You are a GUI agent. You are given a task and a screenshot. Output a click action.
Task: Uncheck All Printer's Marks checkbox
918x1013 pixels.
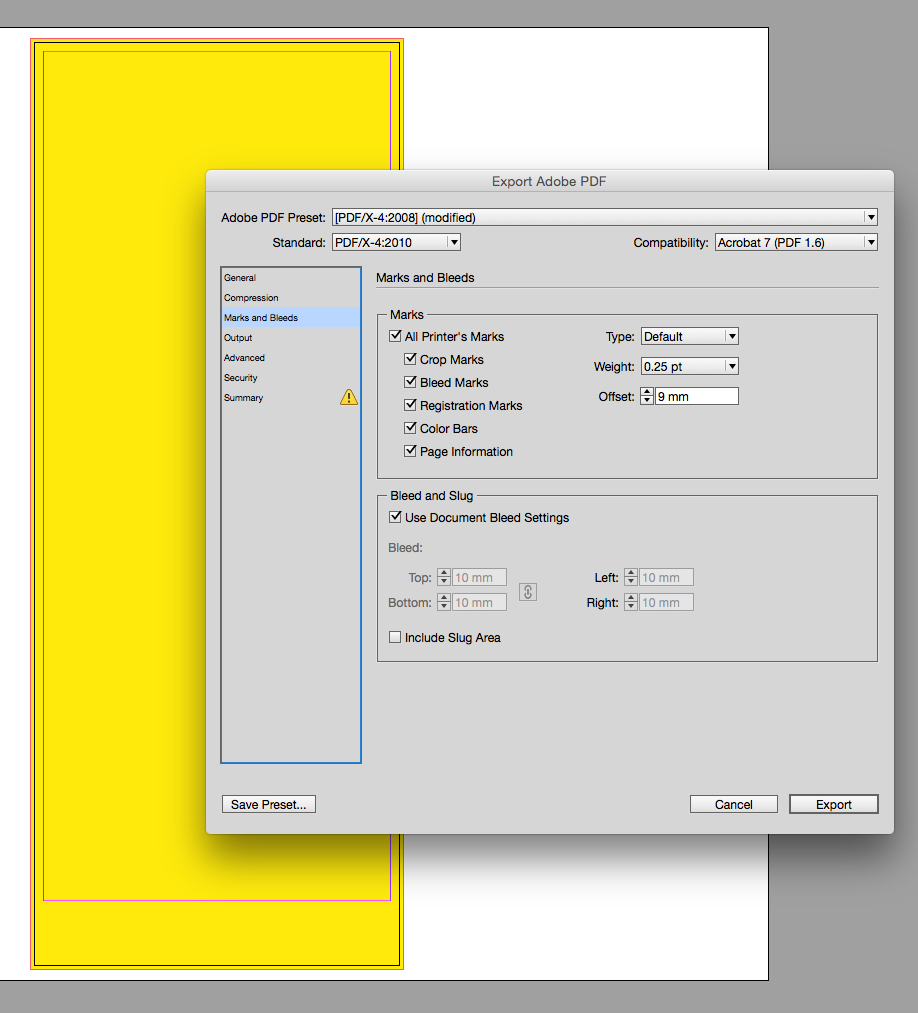(395, 336)
